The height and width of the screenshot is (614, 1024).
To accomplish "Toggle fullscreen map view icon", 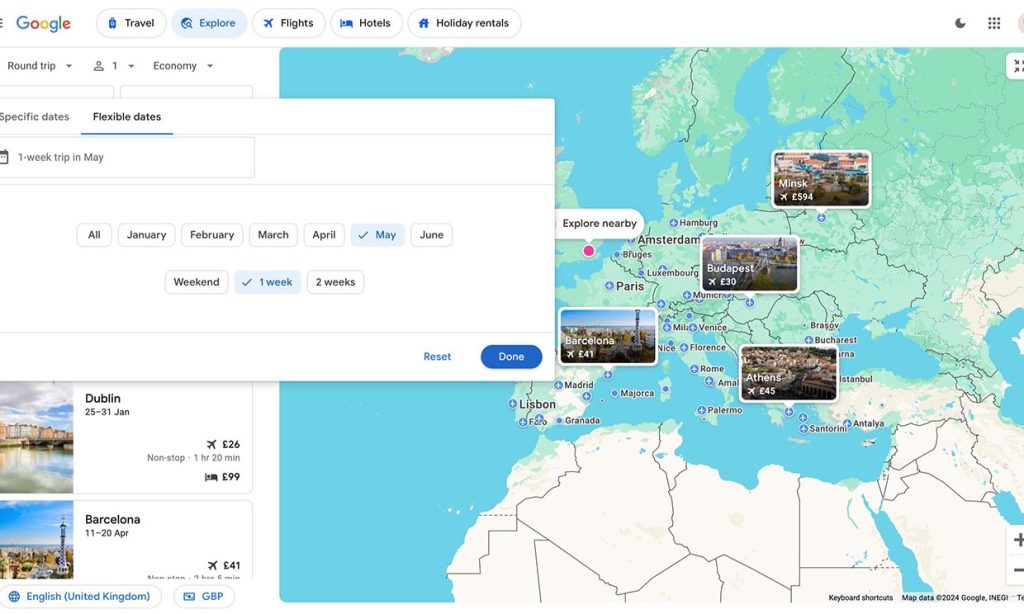I will 1017,66.
